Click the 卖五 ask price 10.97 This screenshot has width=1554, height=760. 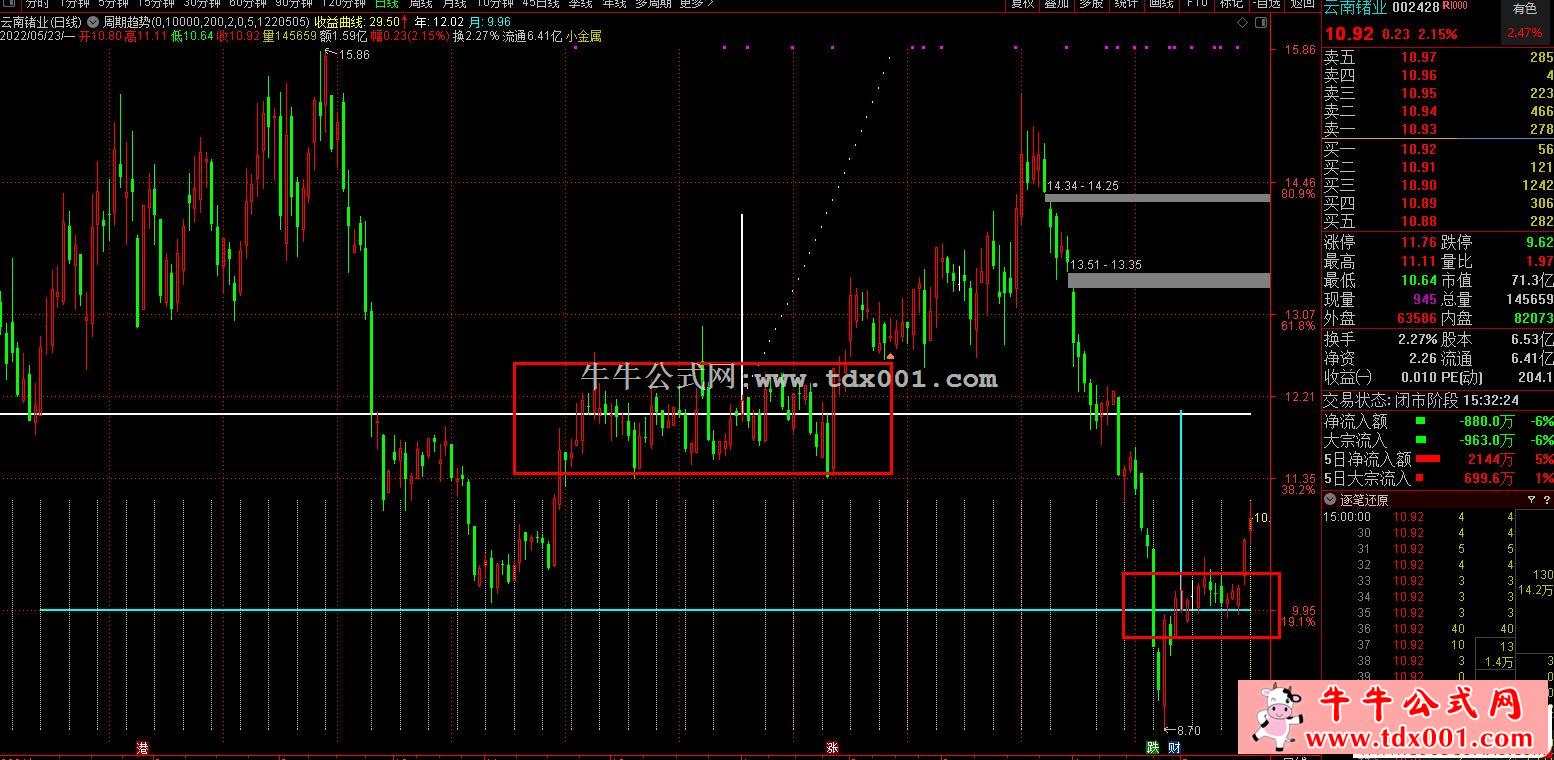point(1419,57)
